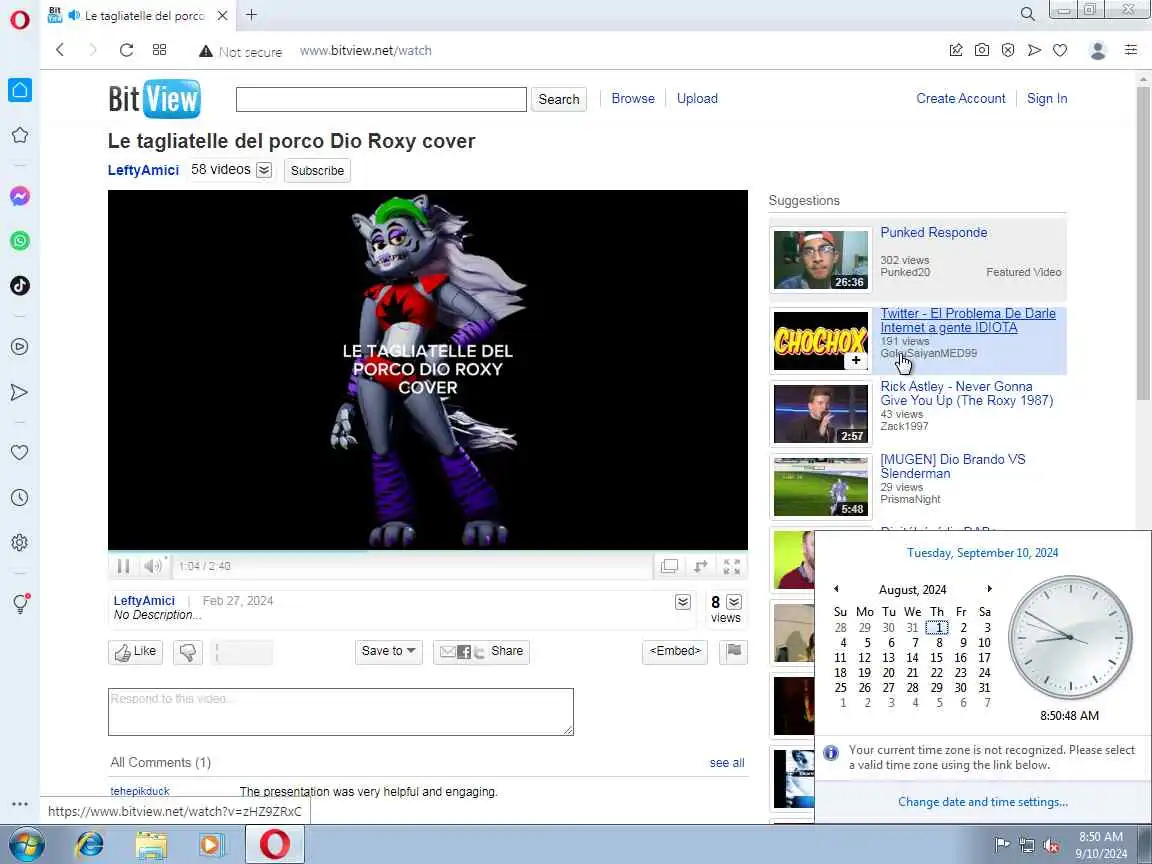The width and height of the screenshot is (1152, 864).
Task: Click the Sign In link
Action: coord(1047,98)
